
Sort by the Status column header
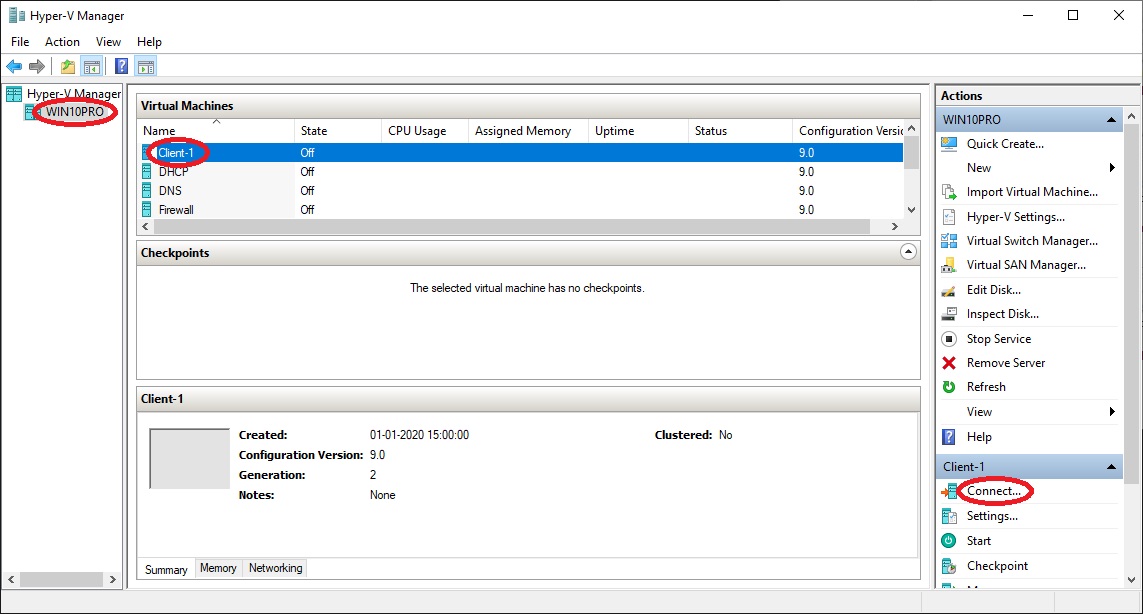741,131
